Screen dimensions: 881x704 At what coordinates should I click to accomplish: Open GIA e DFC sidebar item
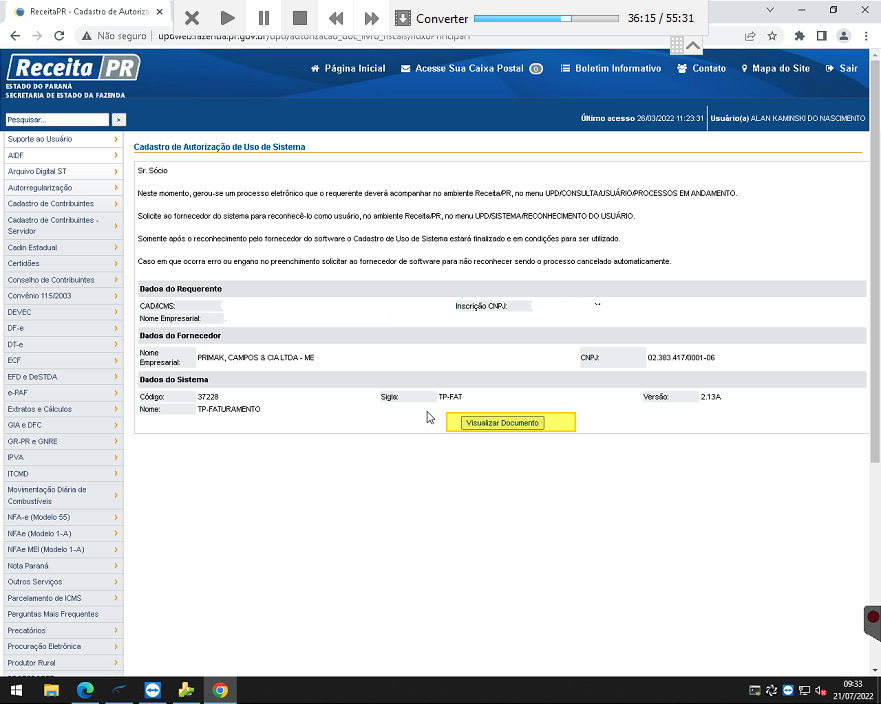pyautogui.click(x=63, y=425)
